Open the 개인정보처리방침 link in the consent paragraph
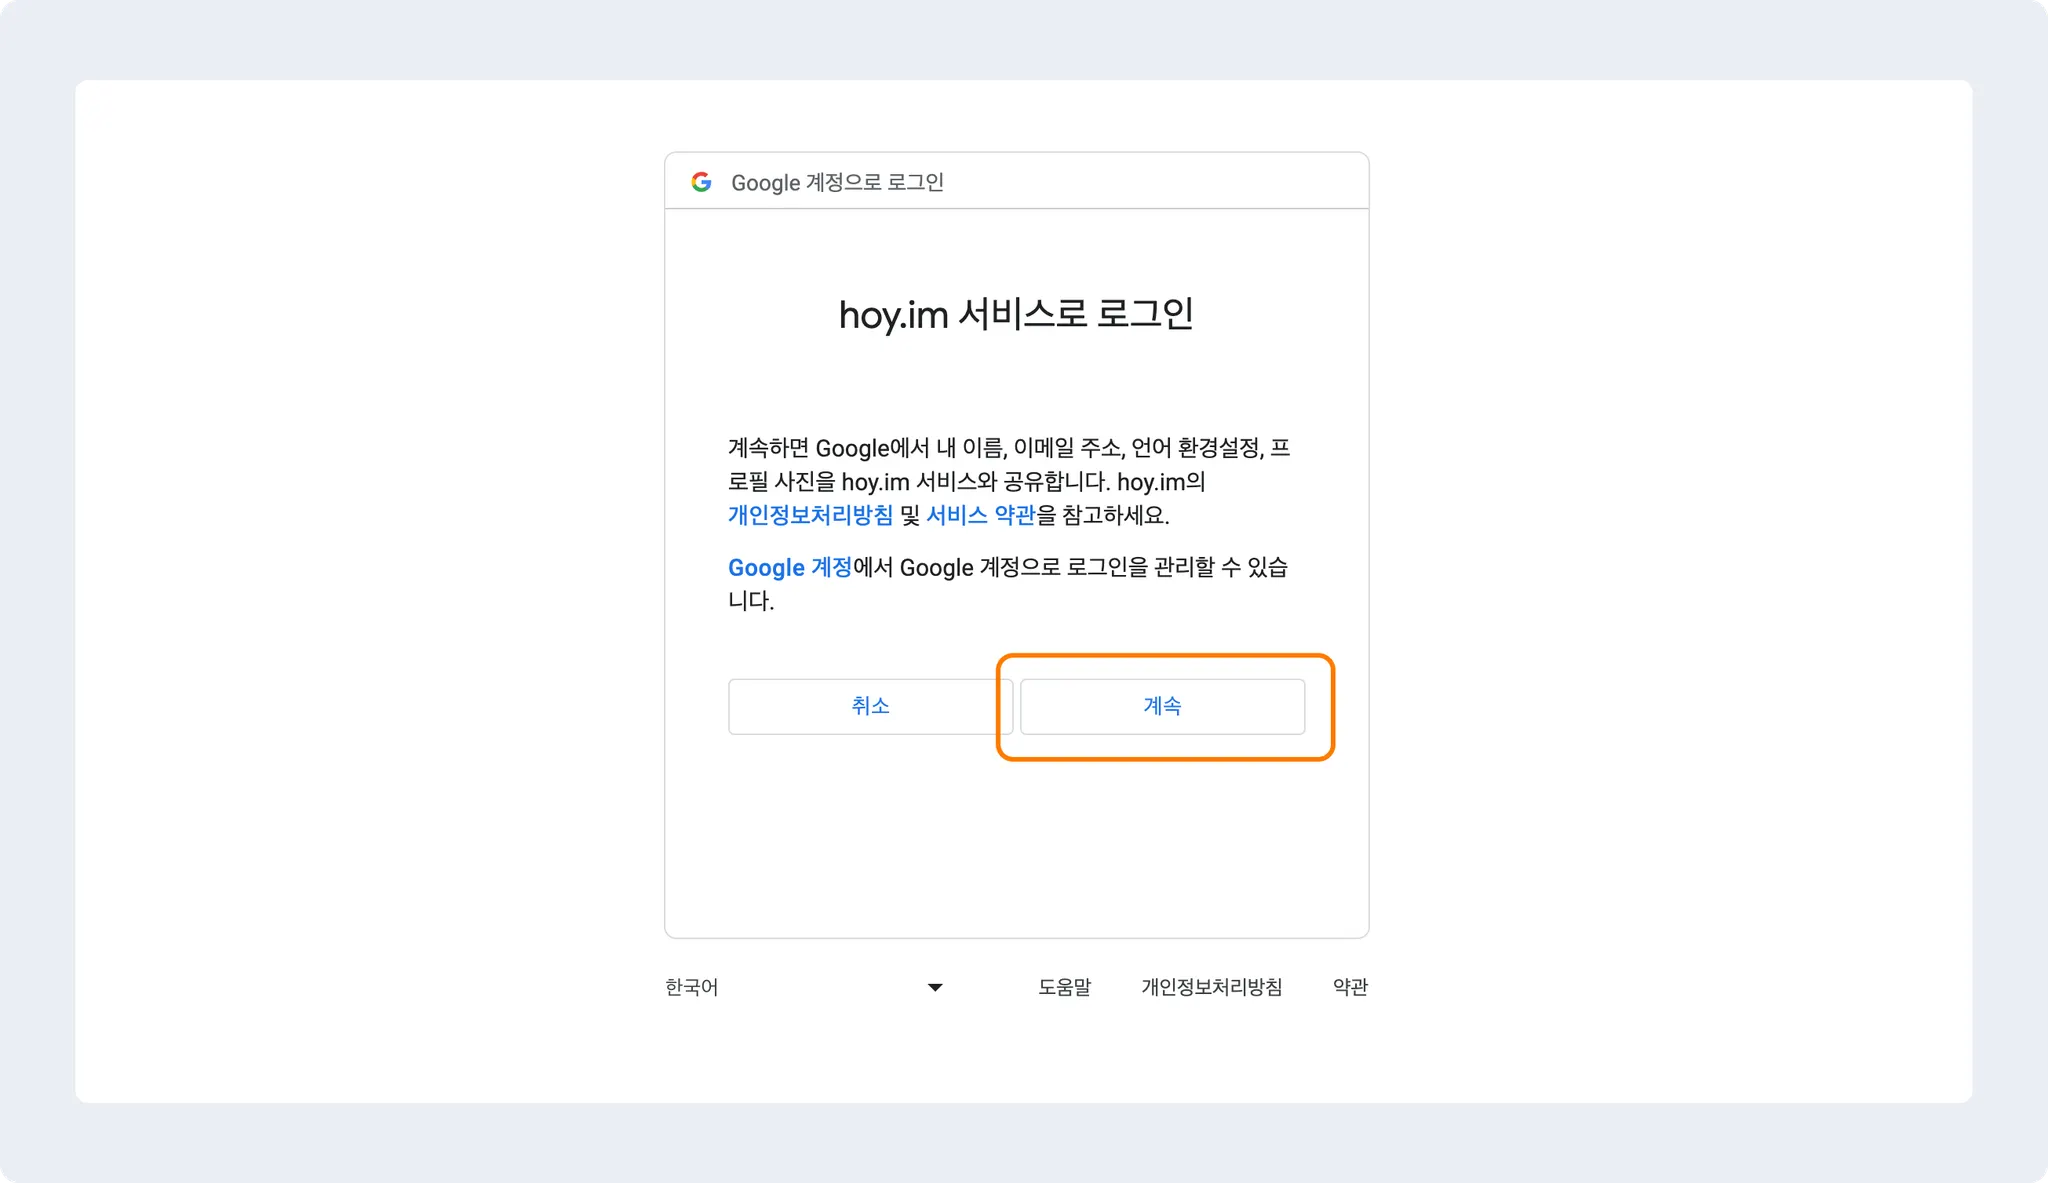Screen dimensions: 2048x1183 [x=810, y=515]
